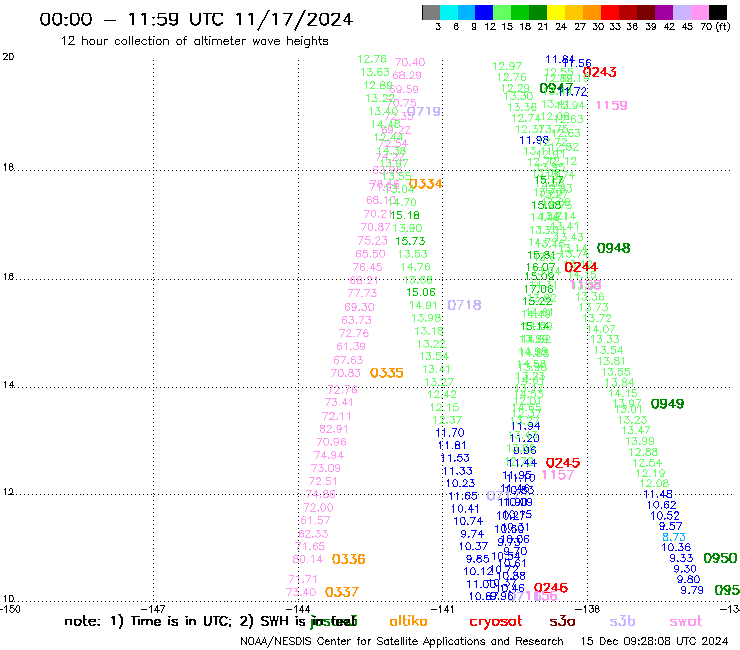Click the orange time stamp 0336
Image resolution: width=740 pixels, height=650 pixels.
(x=348, y=559)
